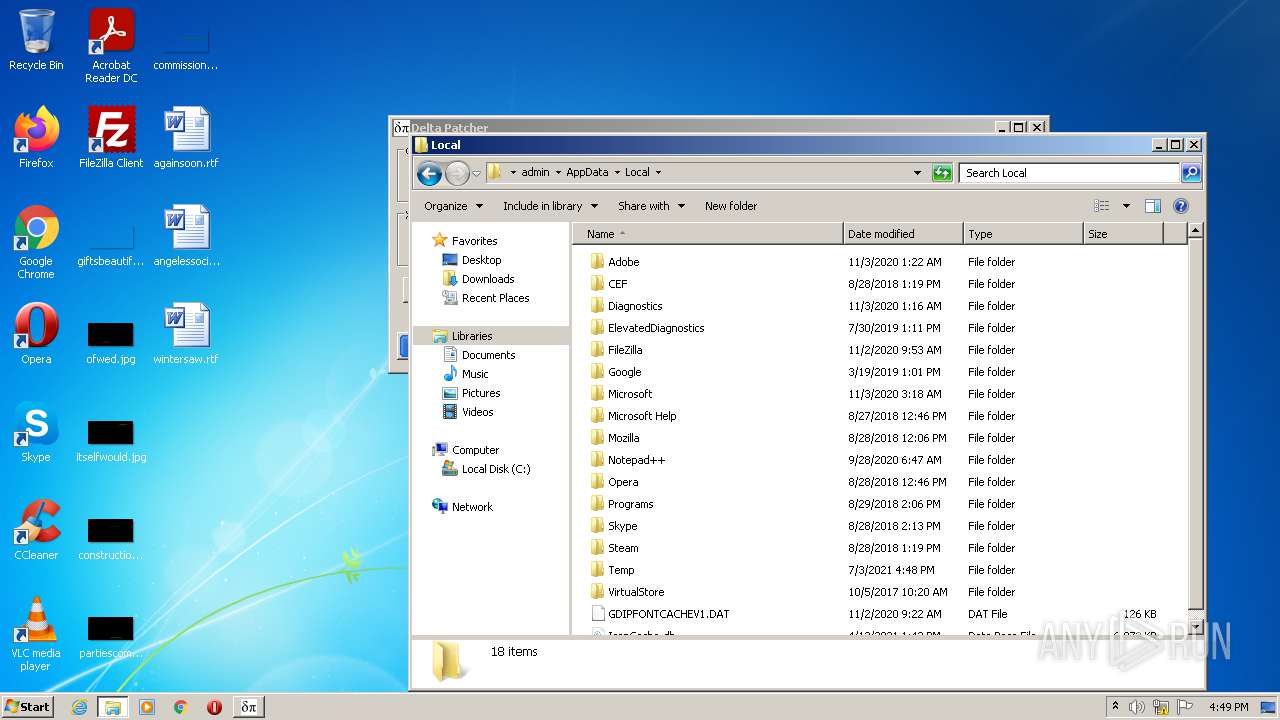Sort by the Type column header
Image resolution: width=1280 pixels, height=720 pixels.
coord(1023,234)
